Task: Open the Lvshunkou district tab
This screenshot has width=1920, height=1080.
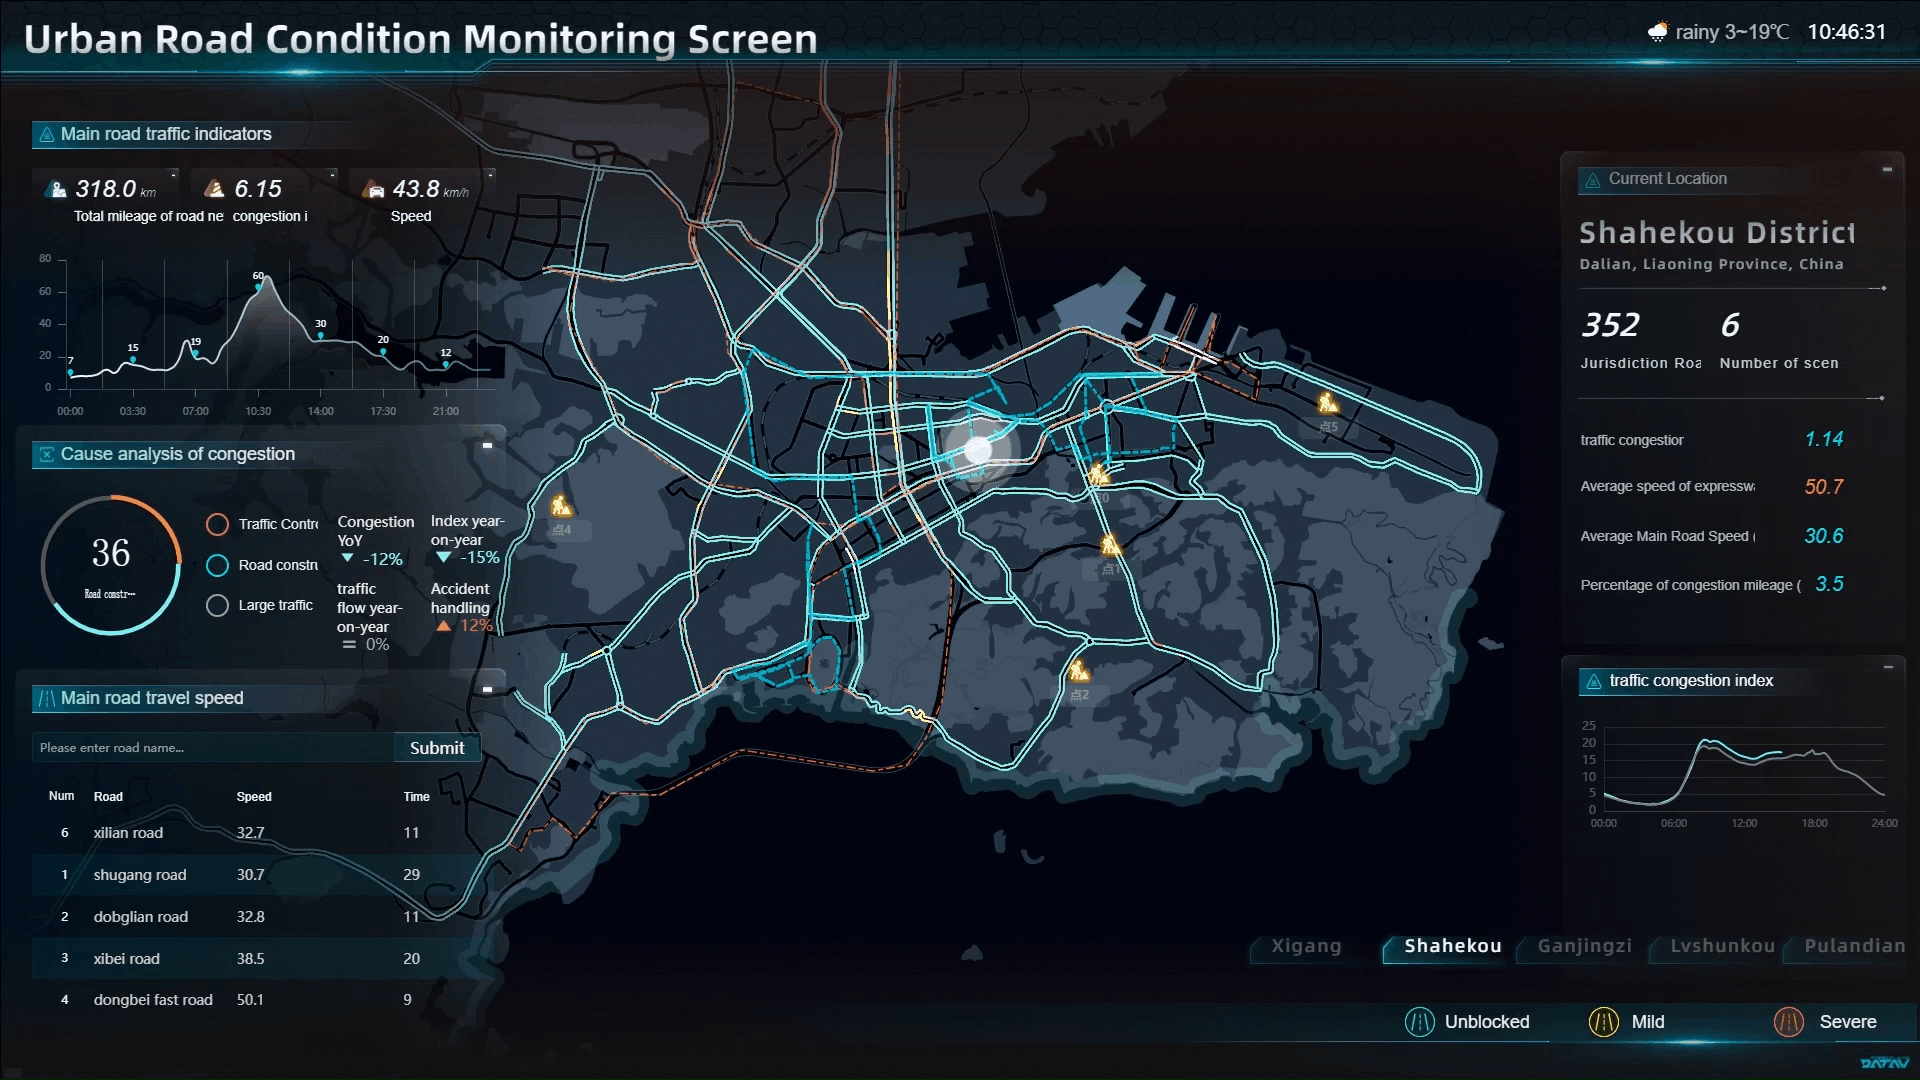Action: pos(1722,946)
